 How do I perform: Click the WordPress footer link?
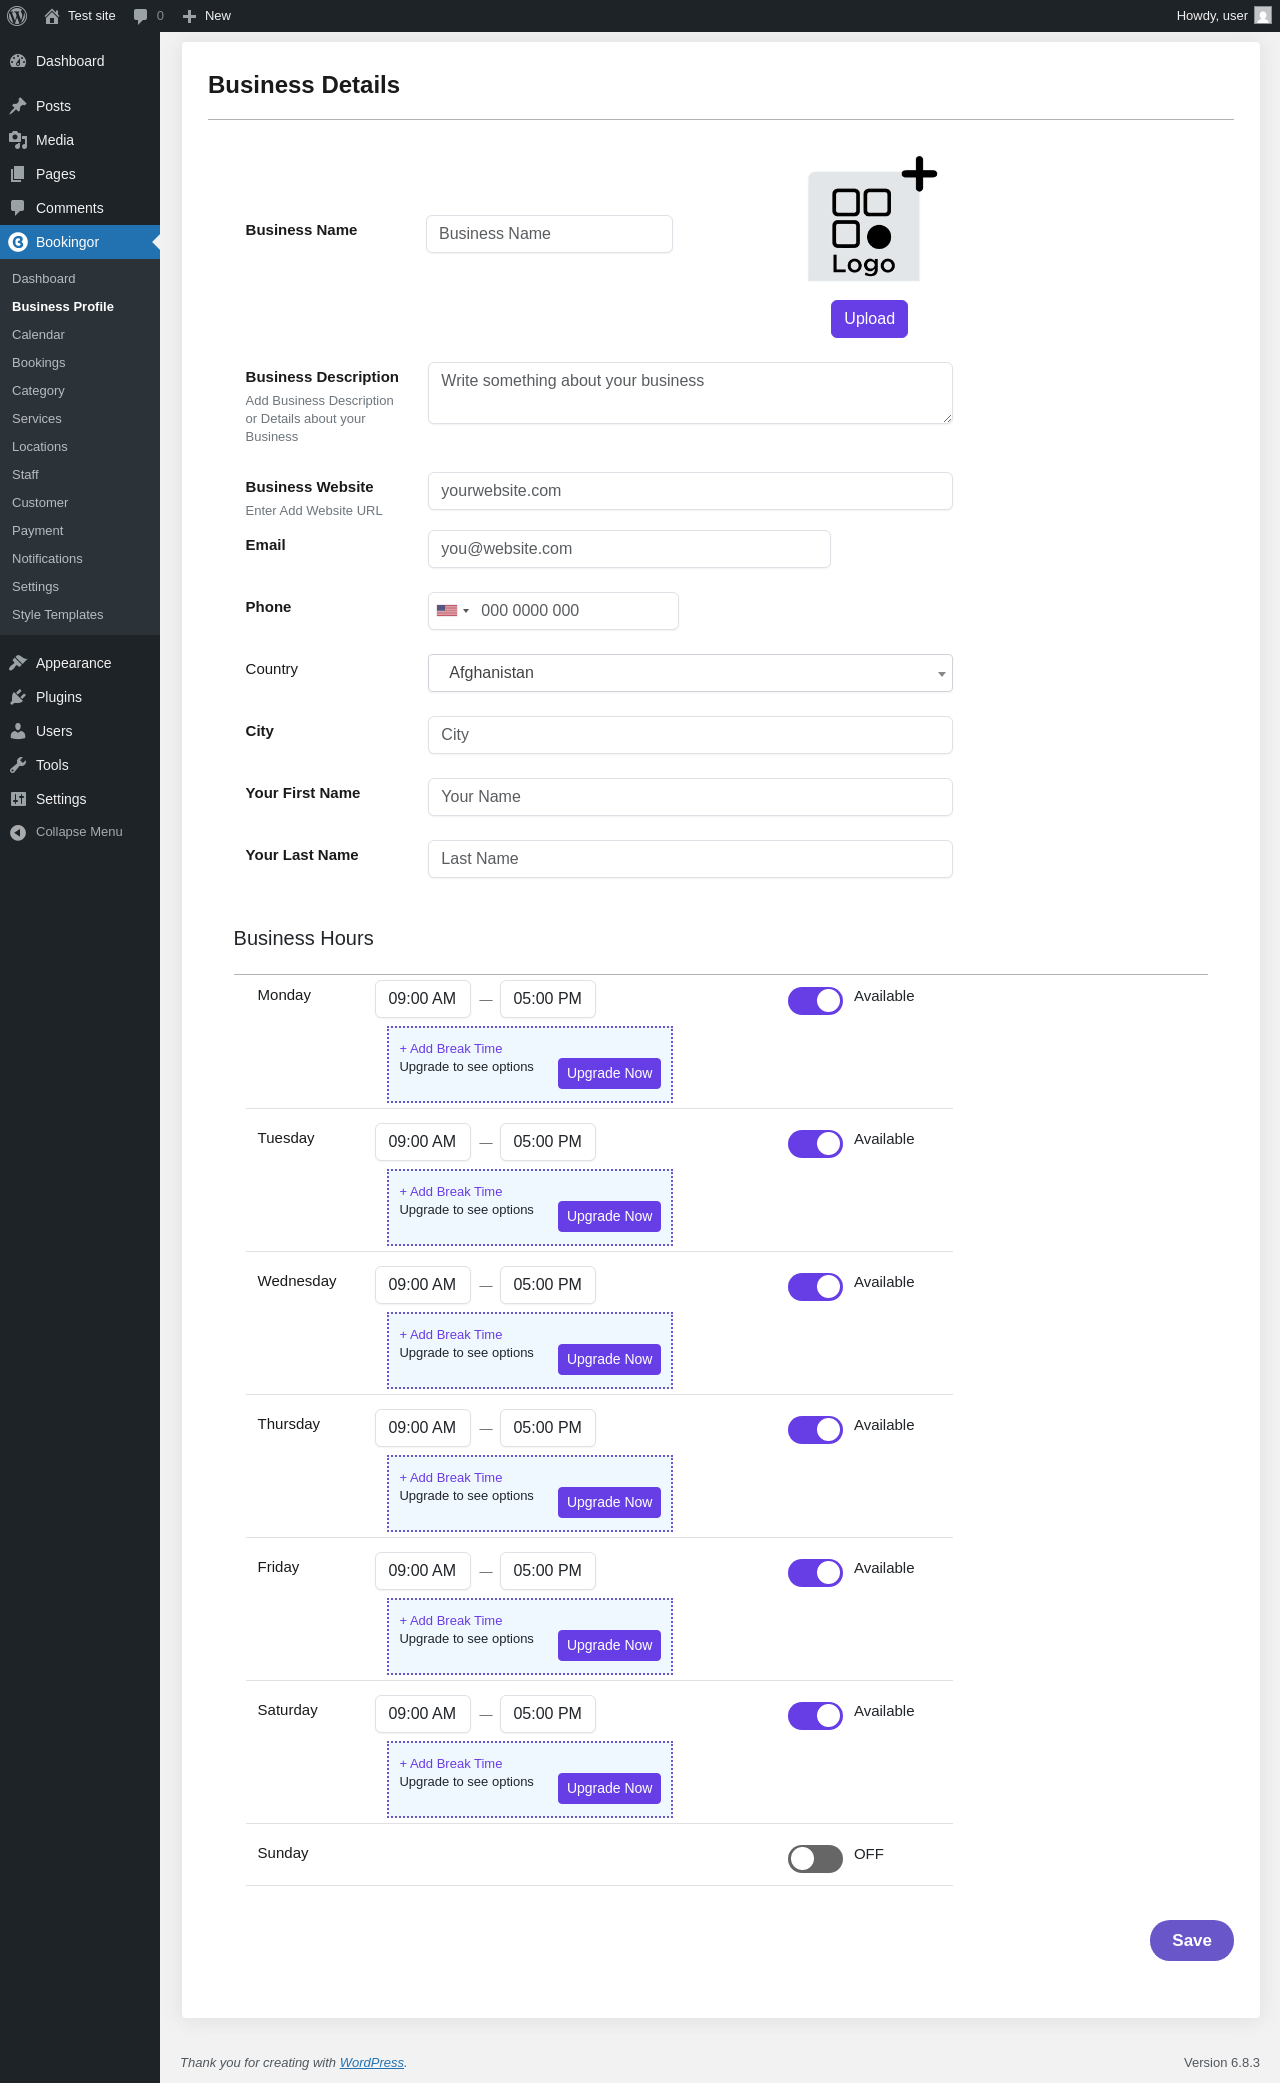(x=372, y=2062)
